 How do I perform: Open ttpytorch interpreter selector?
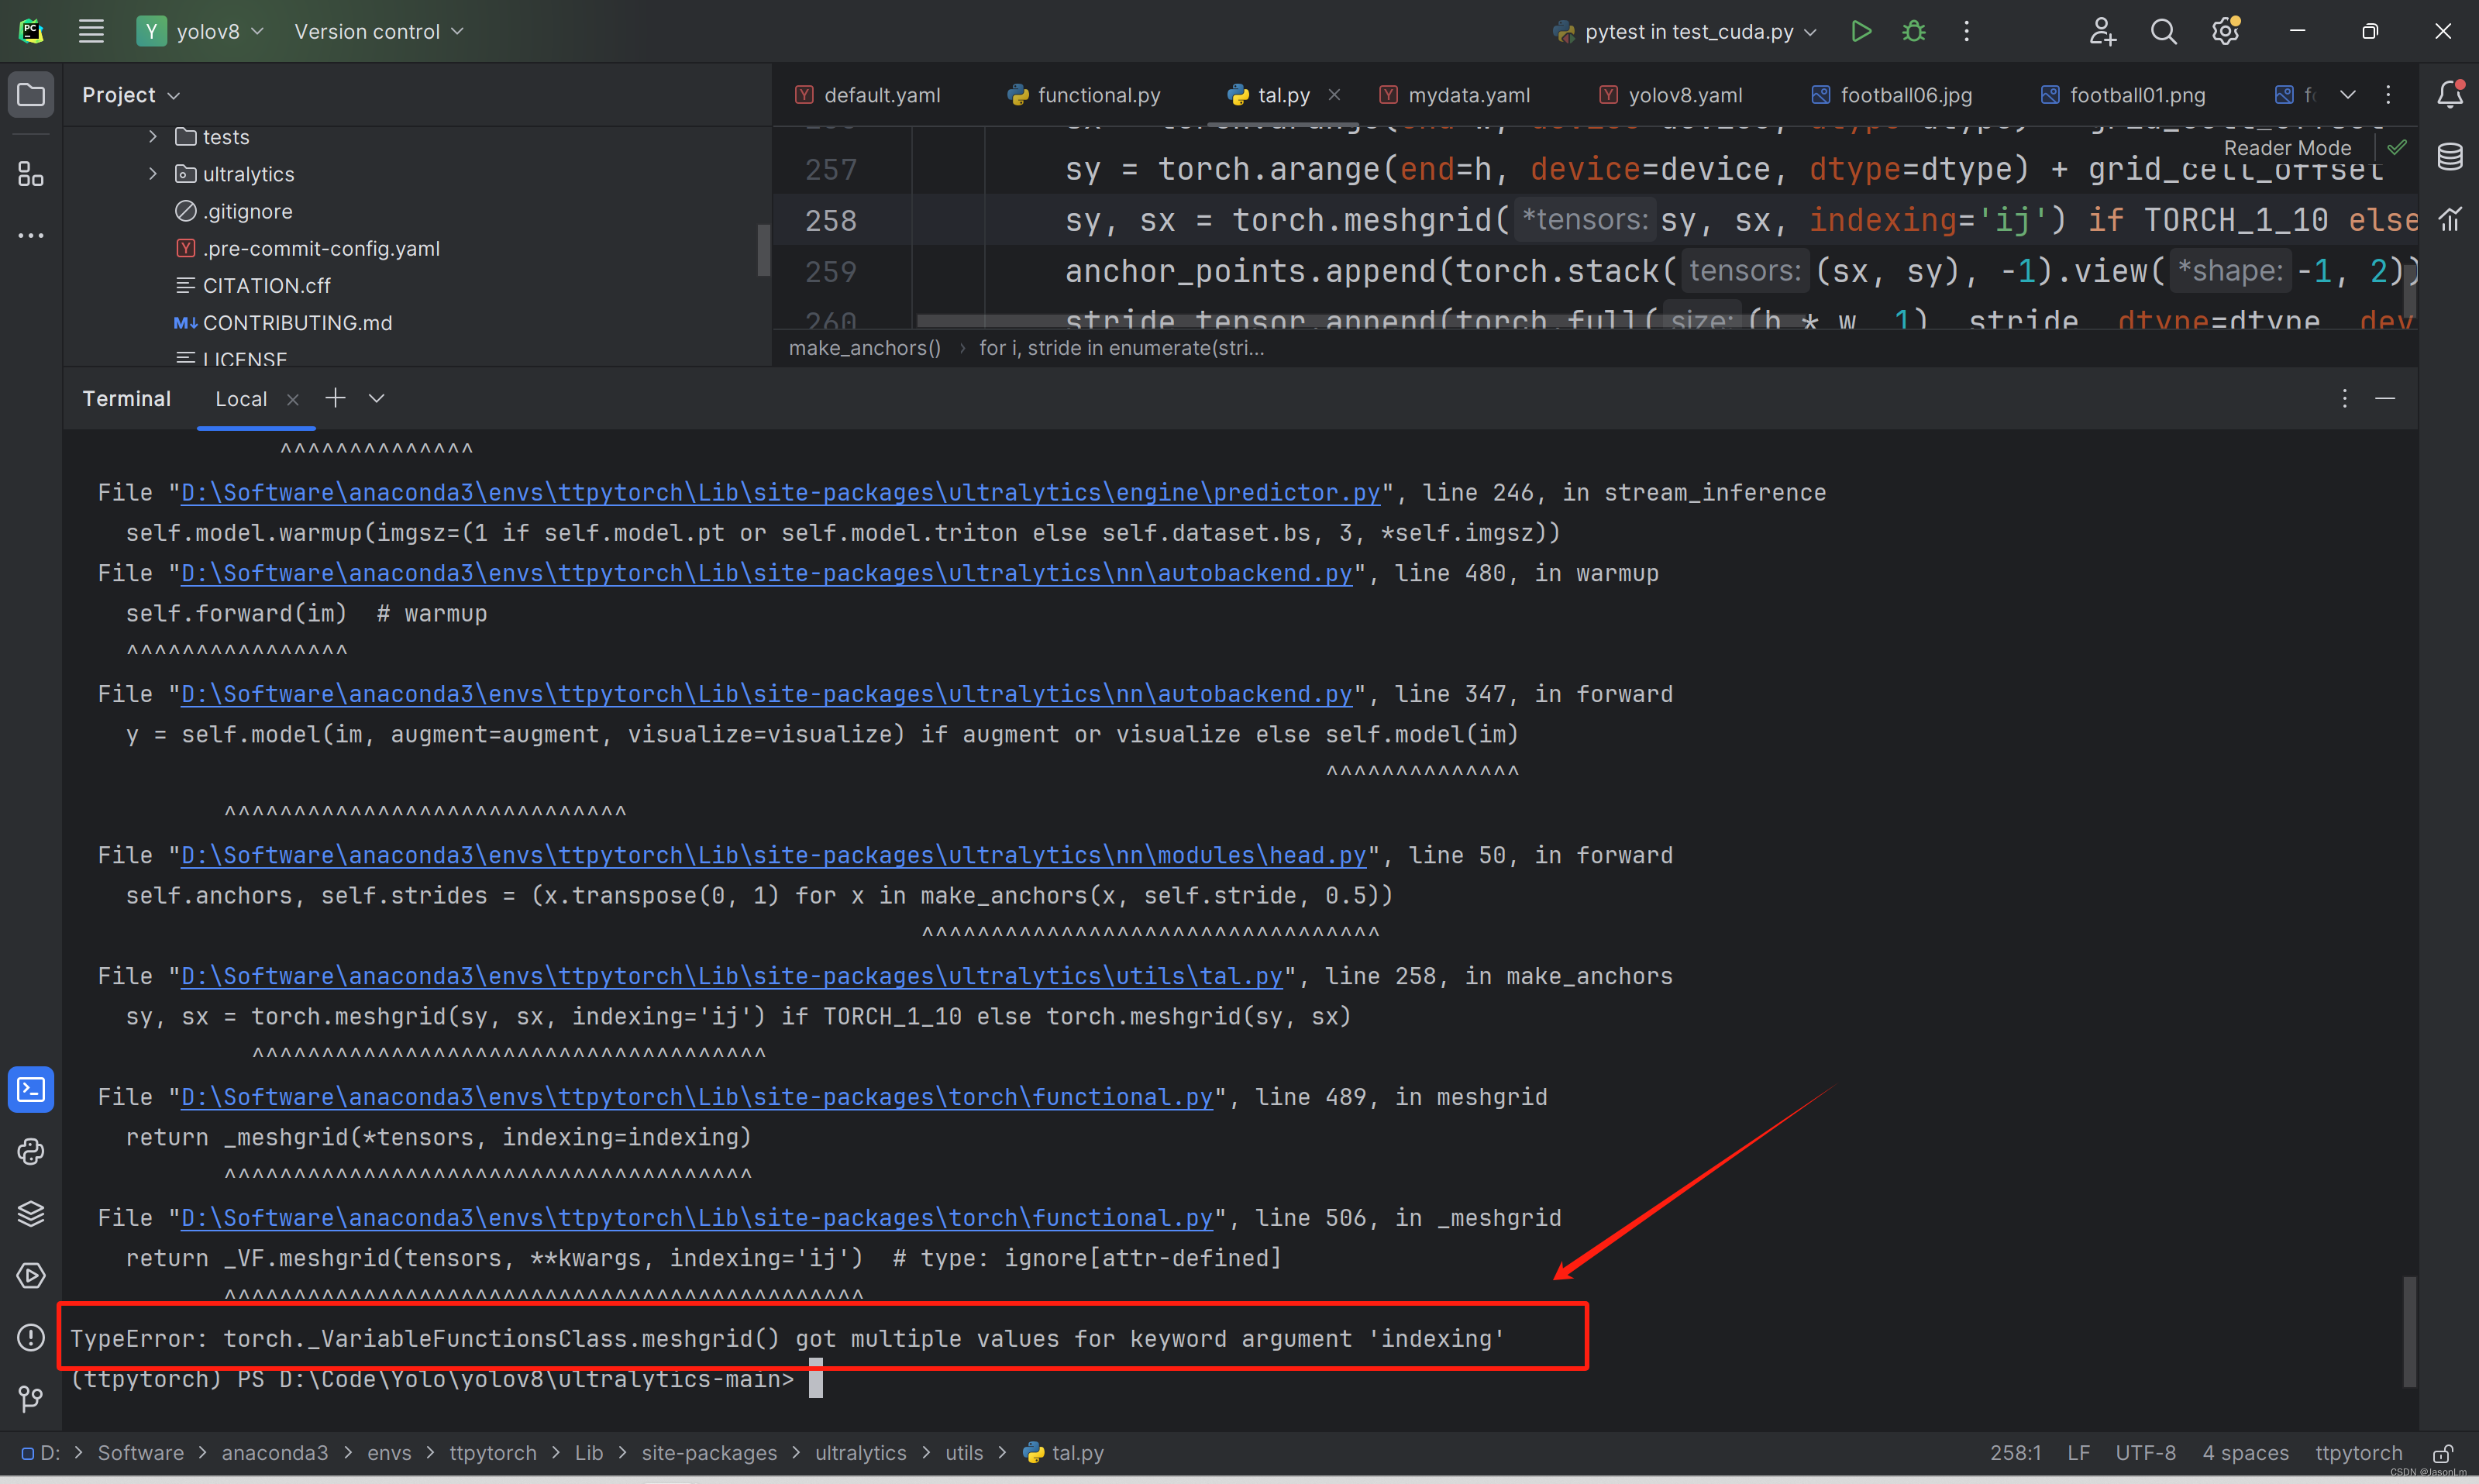pos(2358,1453)
